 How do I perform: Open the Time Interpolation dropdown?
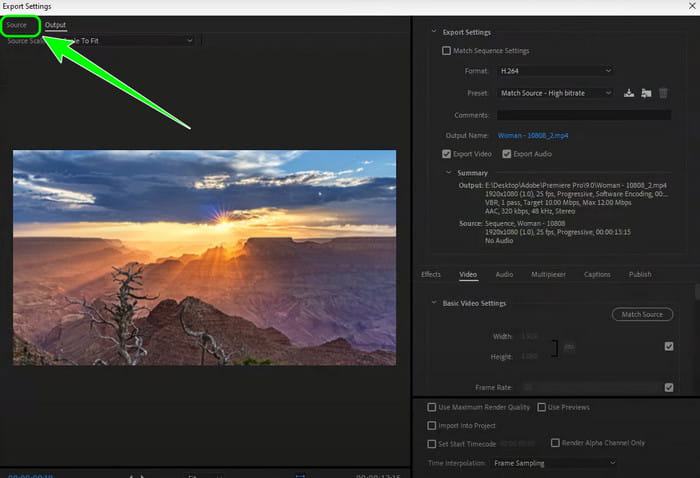[x=554, y=464]
